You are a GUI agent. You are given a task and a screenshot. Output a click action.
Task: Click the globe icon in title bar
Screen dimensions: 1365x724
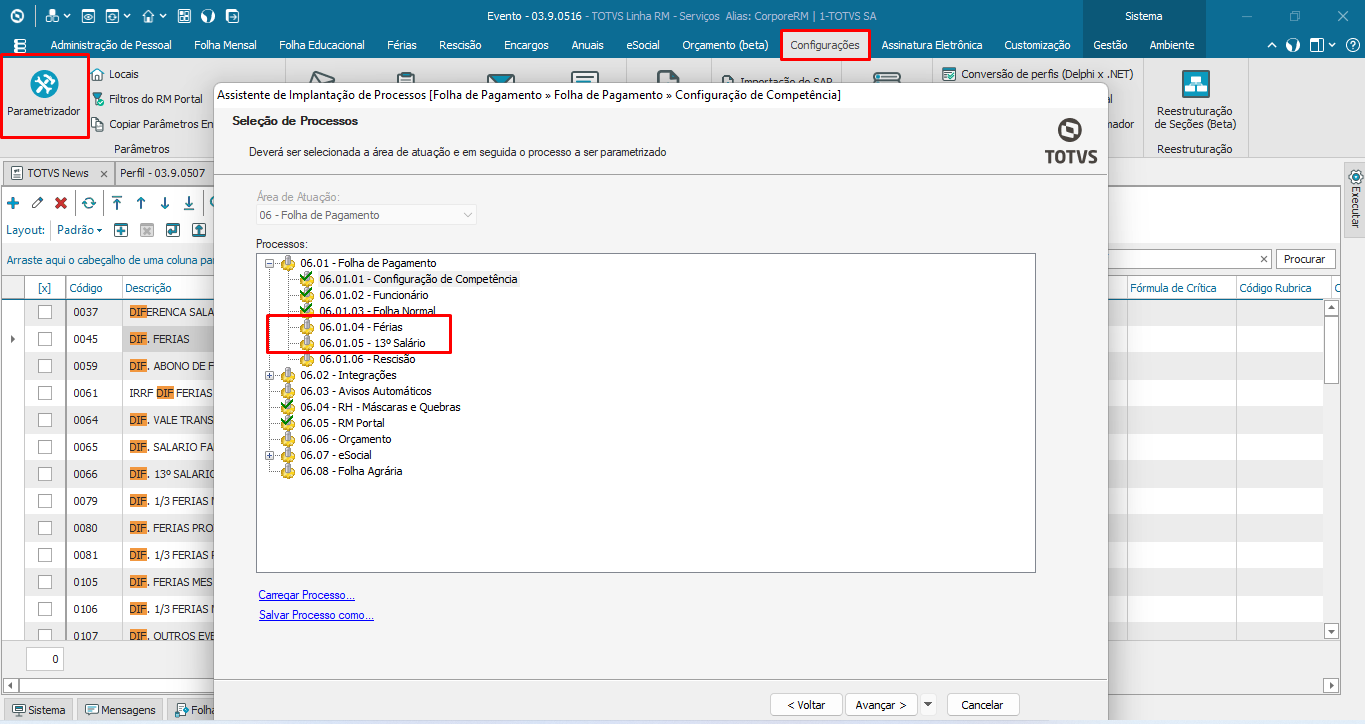tap(208, 16)
